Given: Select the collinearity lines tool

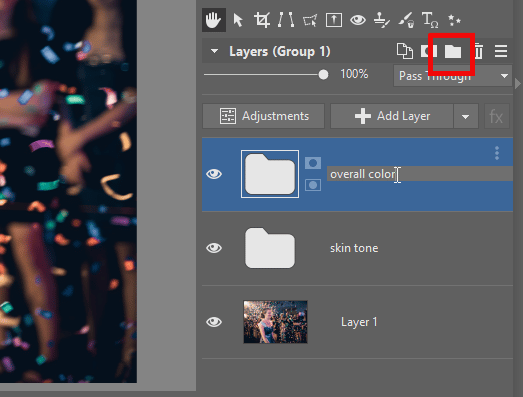Looking at the screenshot, I should coord(286,20).
